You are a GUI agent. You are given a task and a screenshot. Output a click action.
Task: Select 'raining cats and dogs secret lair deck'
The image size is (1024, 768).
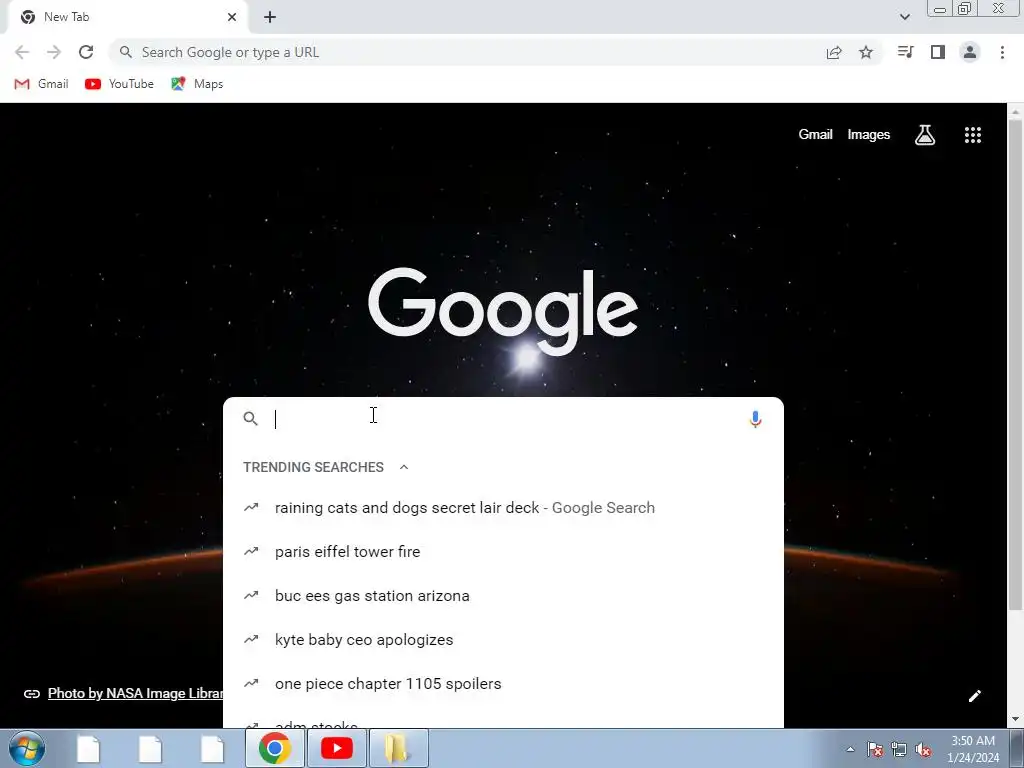click(503, 507)
